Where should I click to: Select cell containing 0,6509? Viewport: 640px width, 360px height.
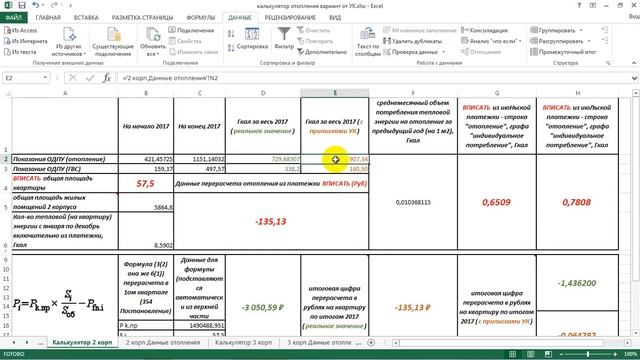tap(497, 202)
